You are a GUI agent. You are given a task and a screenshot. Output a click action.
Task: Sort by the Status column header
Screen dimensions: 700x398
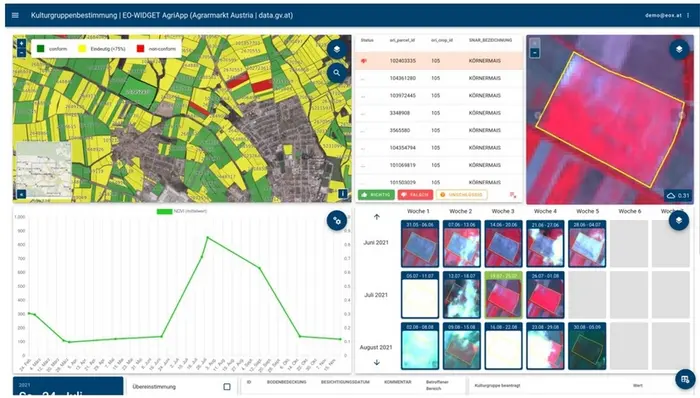pos(367,40)
